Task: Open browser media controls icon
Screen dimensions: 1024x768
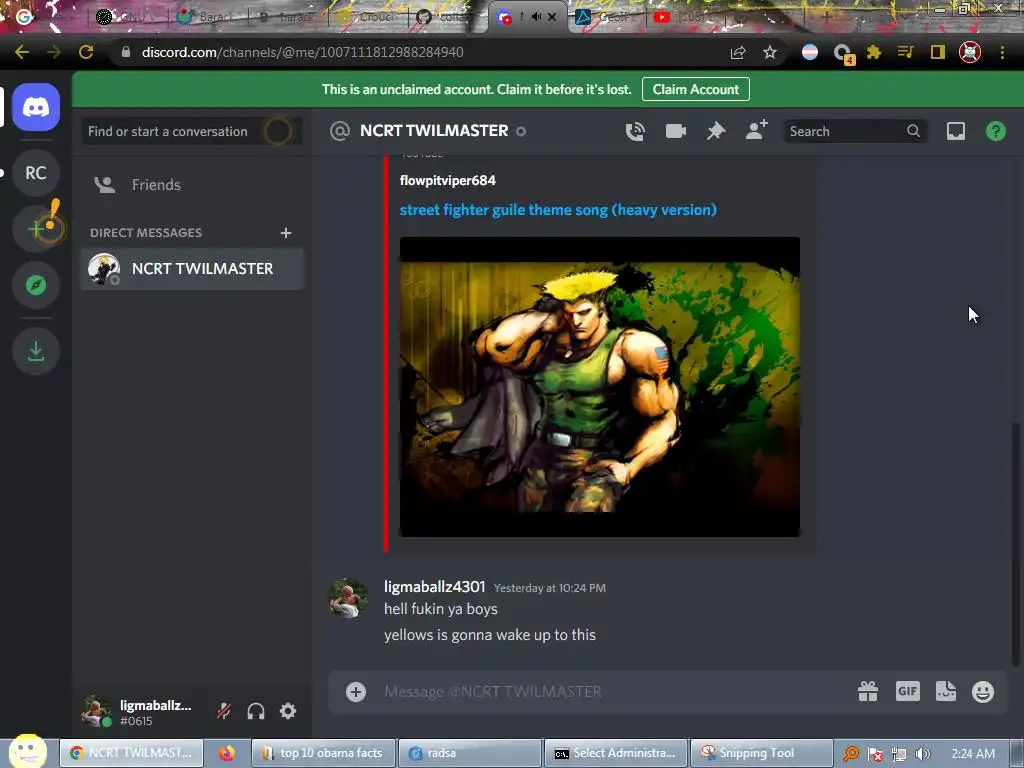Action: (x=905, y=52)
